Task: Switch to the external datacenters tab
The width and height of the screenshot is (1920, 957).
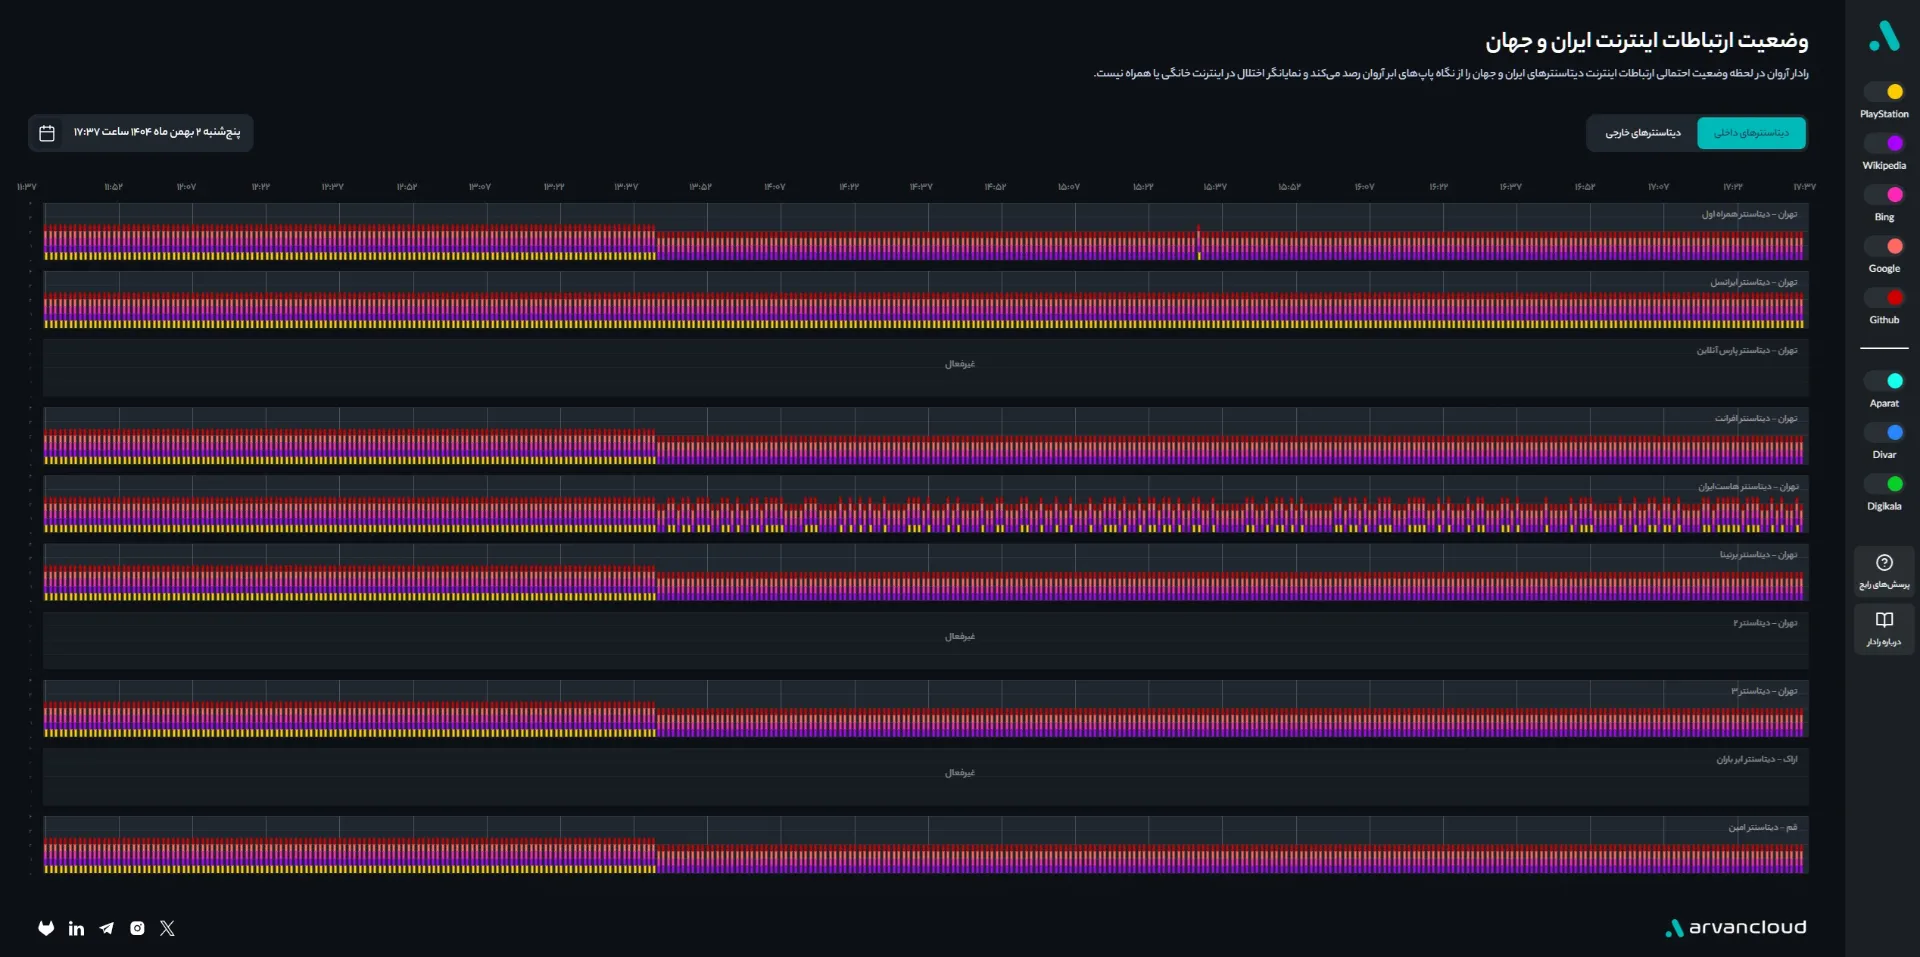Action: 1643,133
